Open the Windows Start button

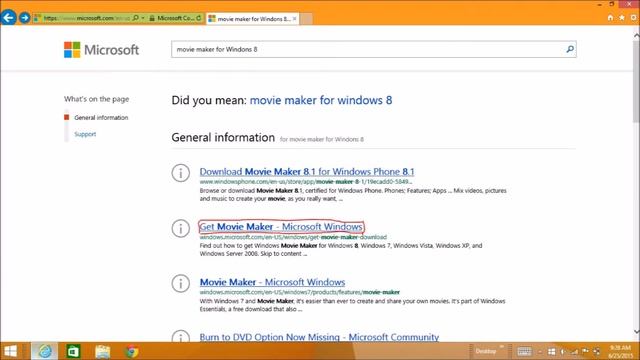[10, 351]
